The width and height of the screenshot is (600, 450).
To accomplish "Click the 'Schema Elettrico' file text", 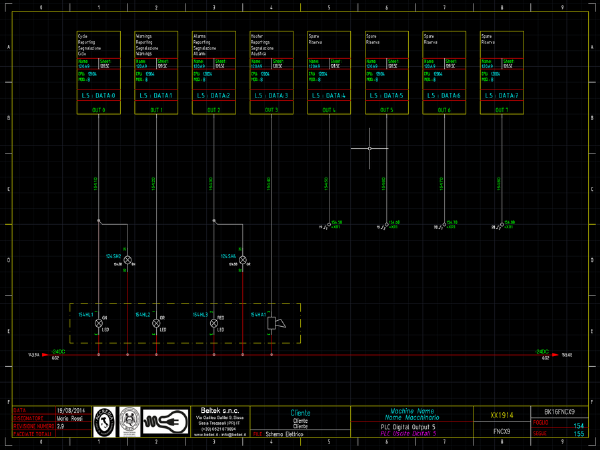I will 284,434.
